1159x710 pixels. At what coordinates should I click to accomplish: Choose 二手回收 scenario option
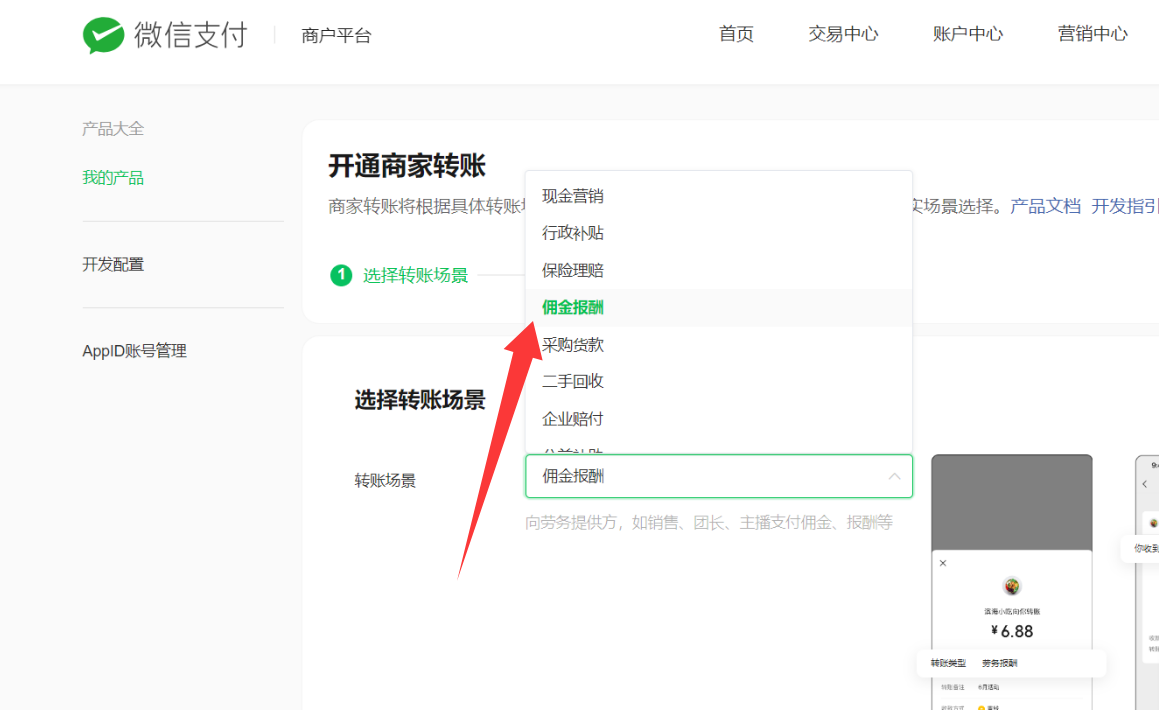(x=573, y=381)
